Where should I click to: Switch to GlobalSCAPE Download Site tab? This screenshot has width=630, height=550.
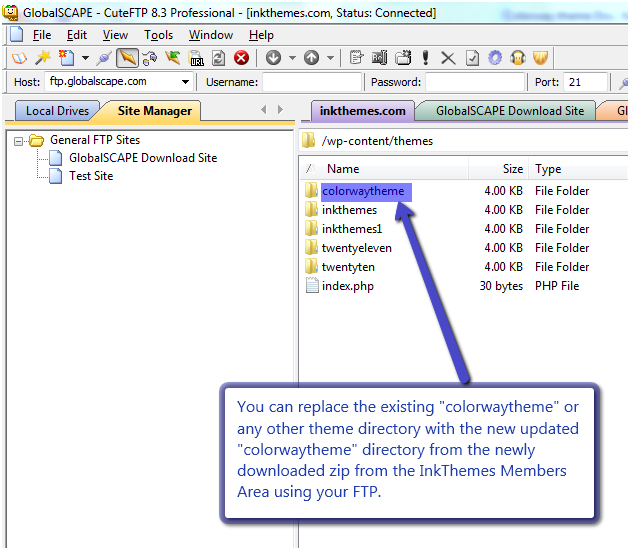[510, 111]
